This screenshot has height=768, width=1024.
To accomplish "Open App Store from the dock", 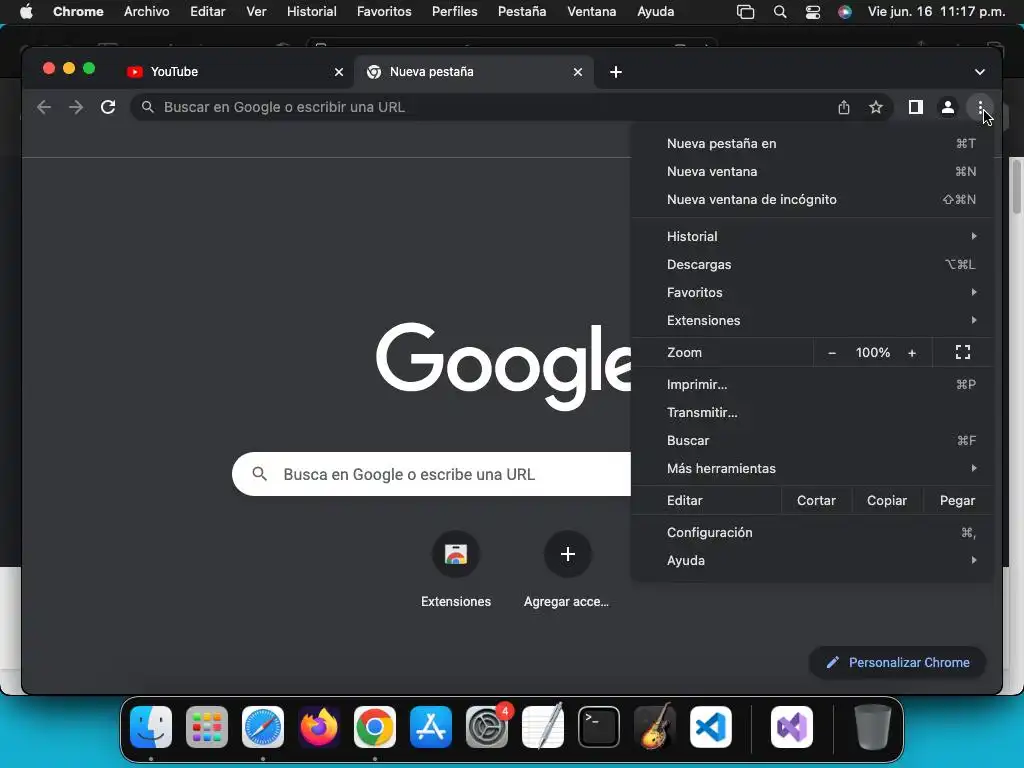I will point(430,727).
